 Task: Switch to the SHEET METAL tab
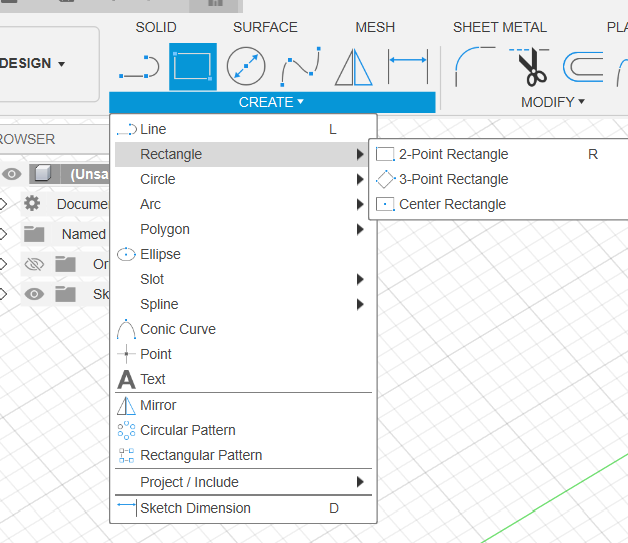pyautogui.click(x=500, y=27)
